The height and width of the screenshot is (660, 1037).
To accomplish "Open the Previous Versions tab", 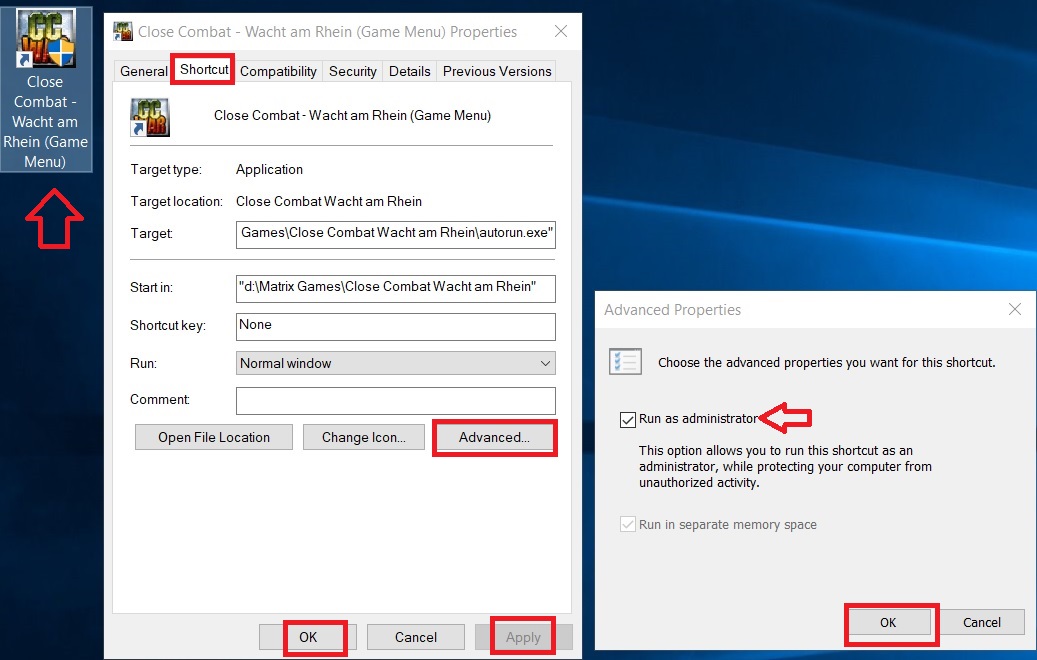I will pyautogui.click(x=497, y=71).
